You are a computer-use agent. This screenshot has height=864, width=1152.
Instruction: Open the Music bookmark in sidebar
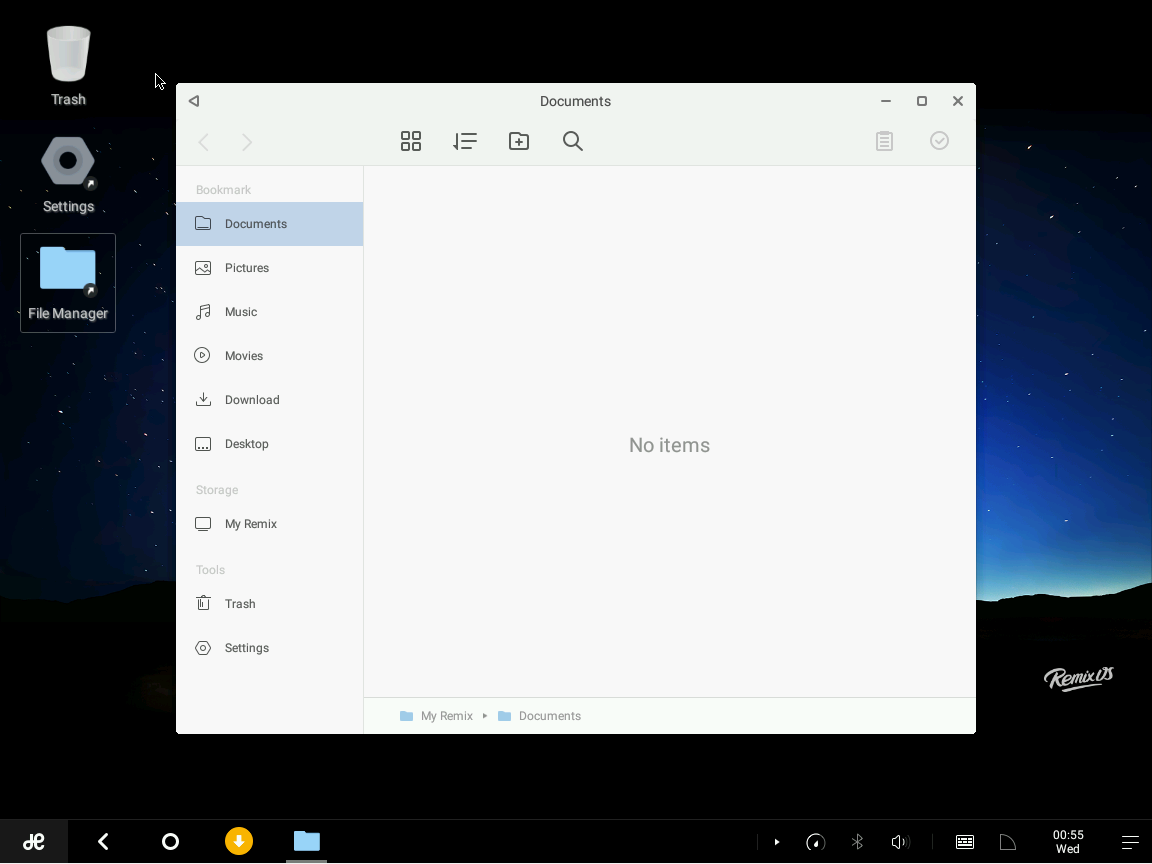pos(240,312)
